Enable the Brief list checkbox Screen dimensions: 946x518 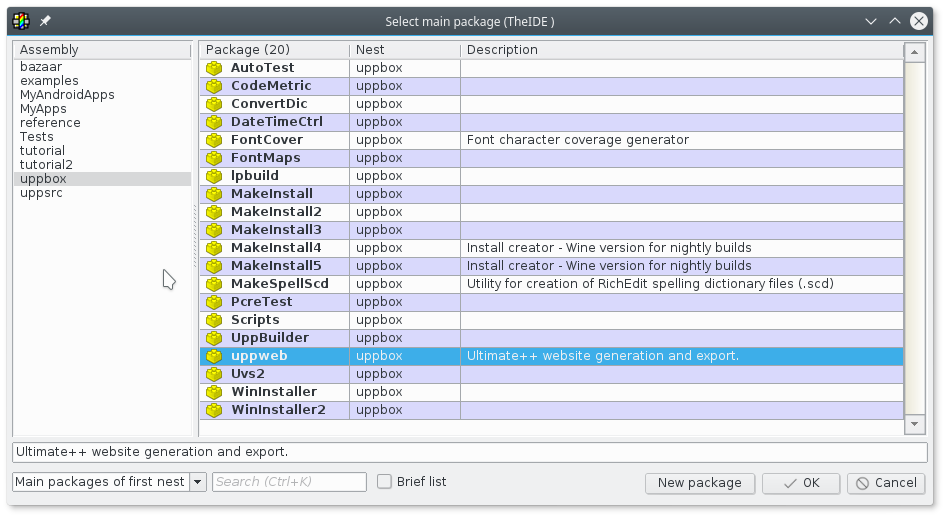click(x=384, y=482)
